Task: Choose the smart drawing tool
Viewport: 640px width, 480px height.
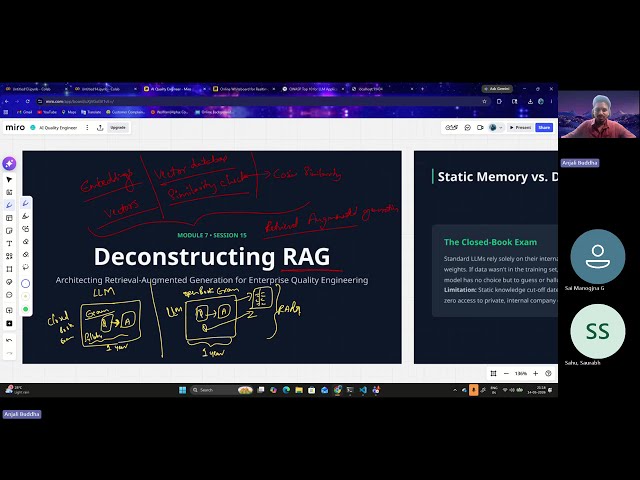Action: coord(25,229)
